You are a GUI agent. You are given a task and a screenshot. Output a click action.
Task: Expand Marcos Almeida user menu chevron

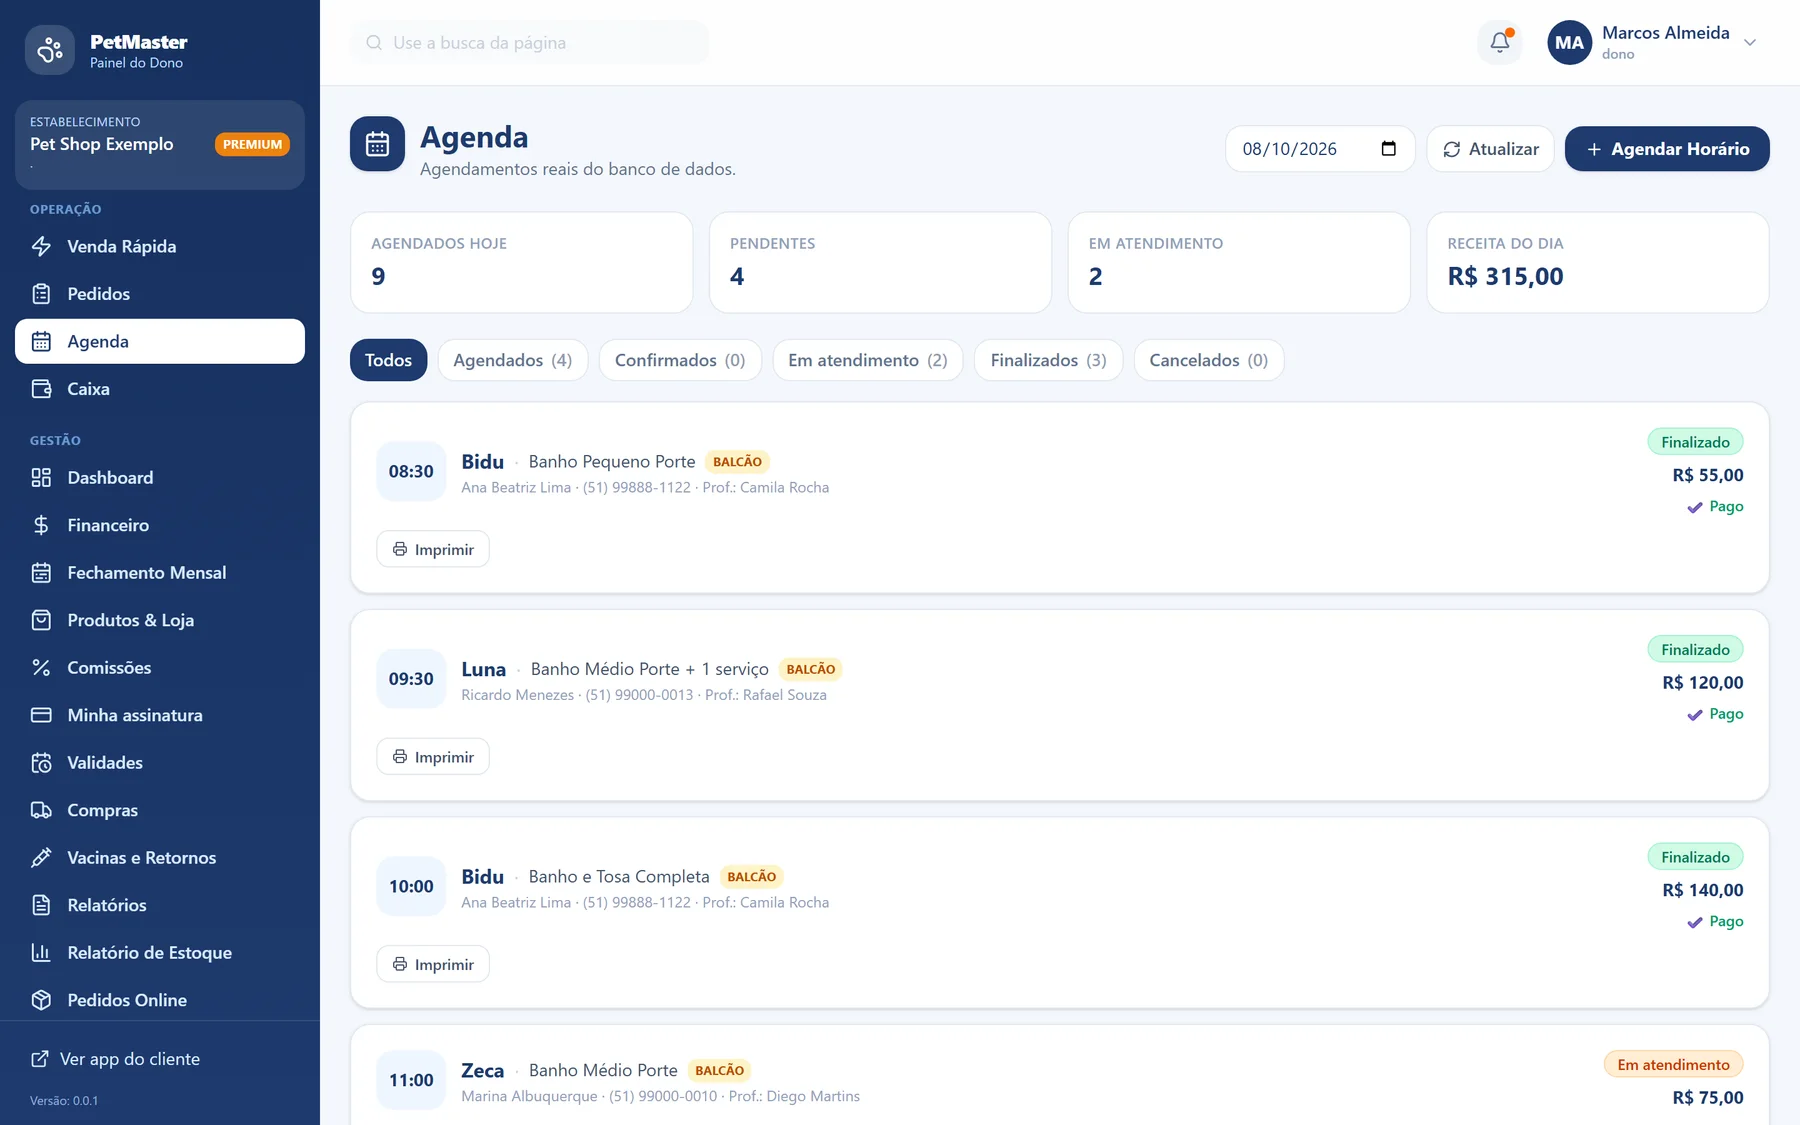[x=1750, y=42]
